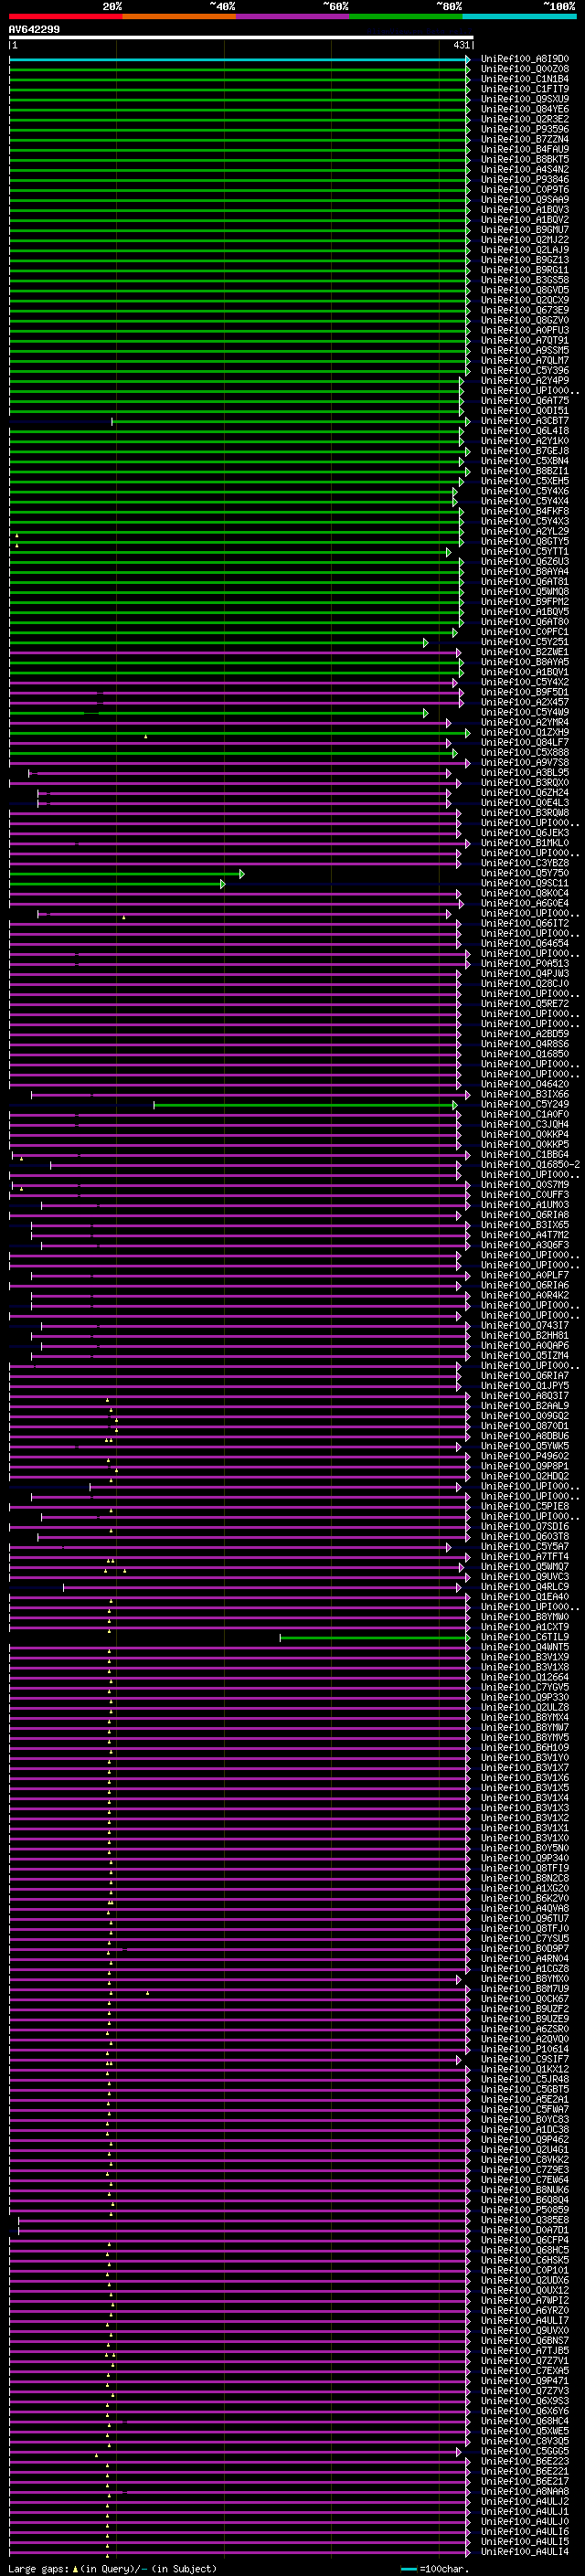Open the UniRef100_B4FAU9 hit link
The width and height of the screenshot is (585, 2576).
525,149
